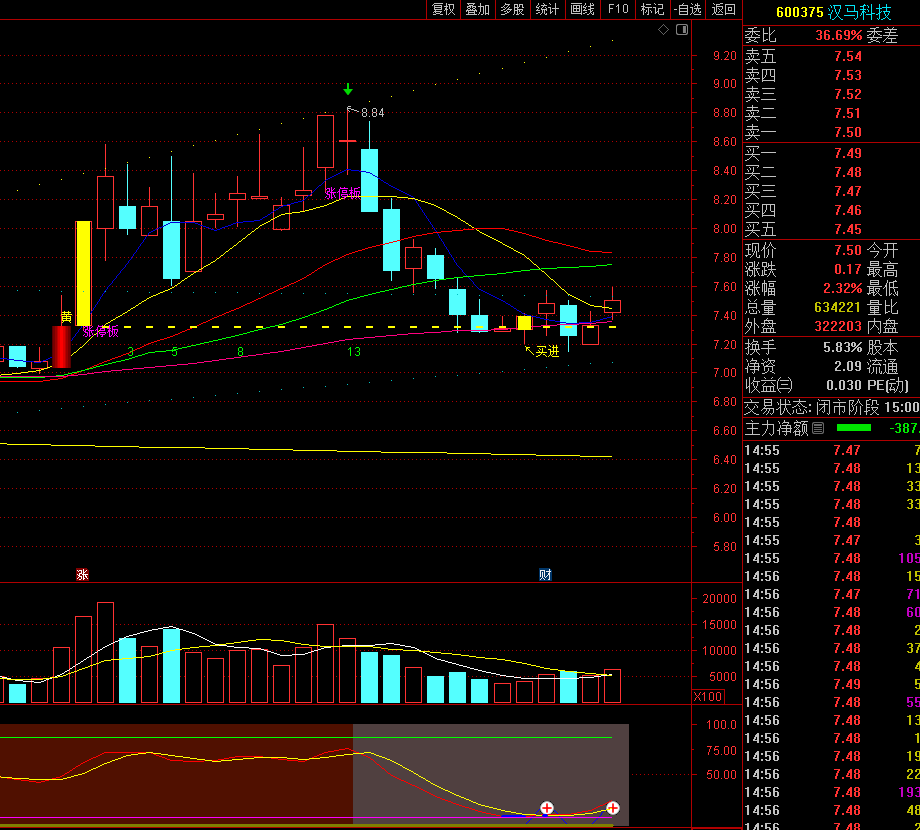Viewport: 920px width, 830px height.
Task: Remove stock via -自选 button
Action: point(688,9)
